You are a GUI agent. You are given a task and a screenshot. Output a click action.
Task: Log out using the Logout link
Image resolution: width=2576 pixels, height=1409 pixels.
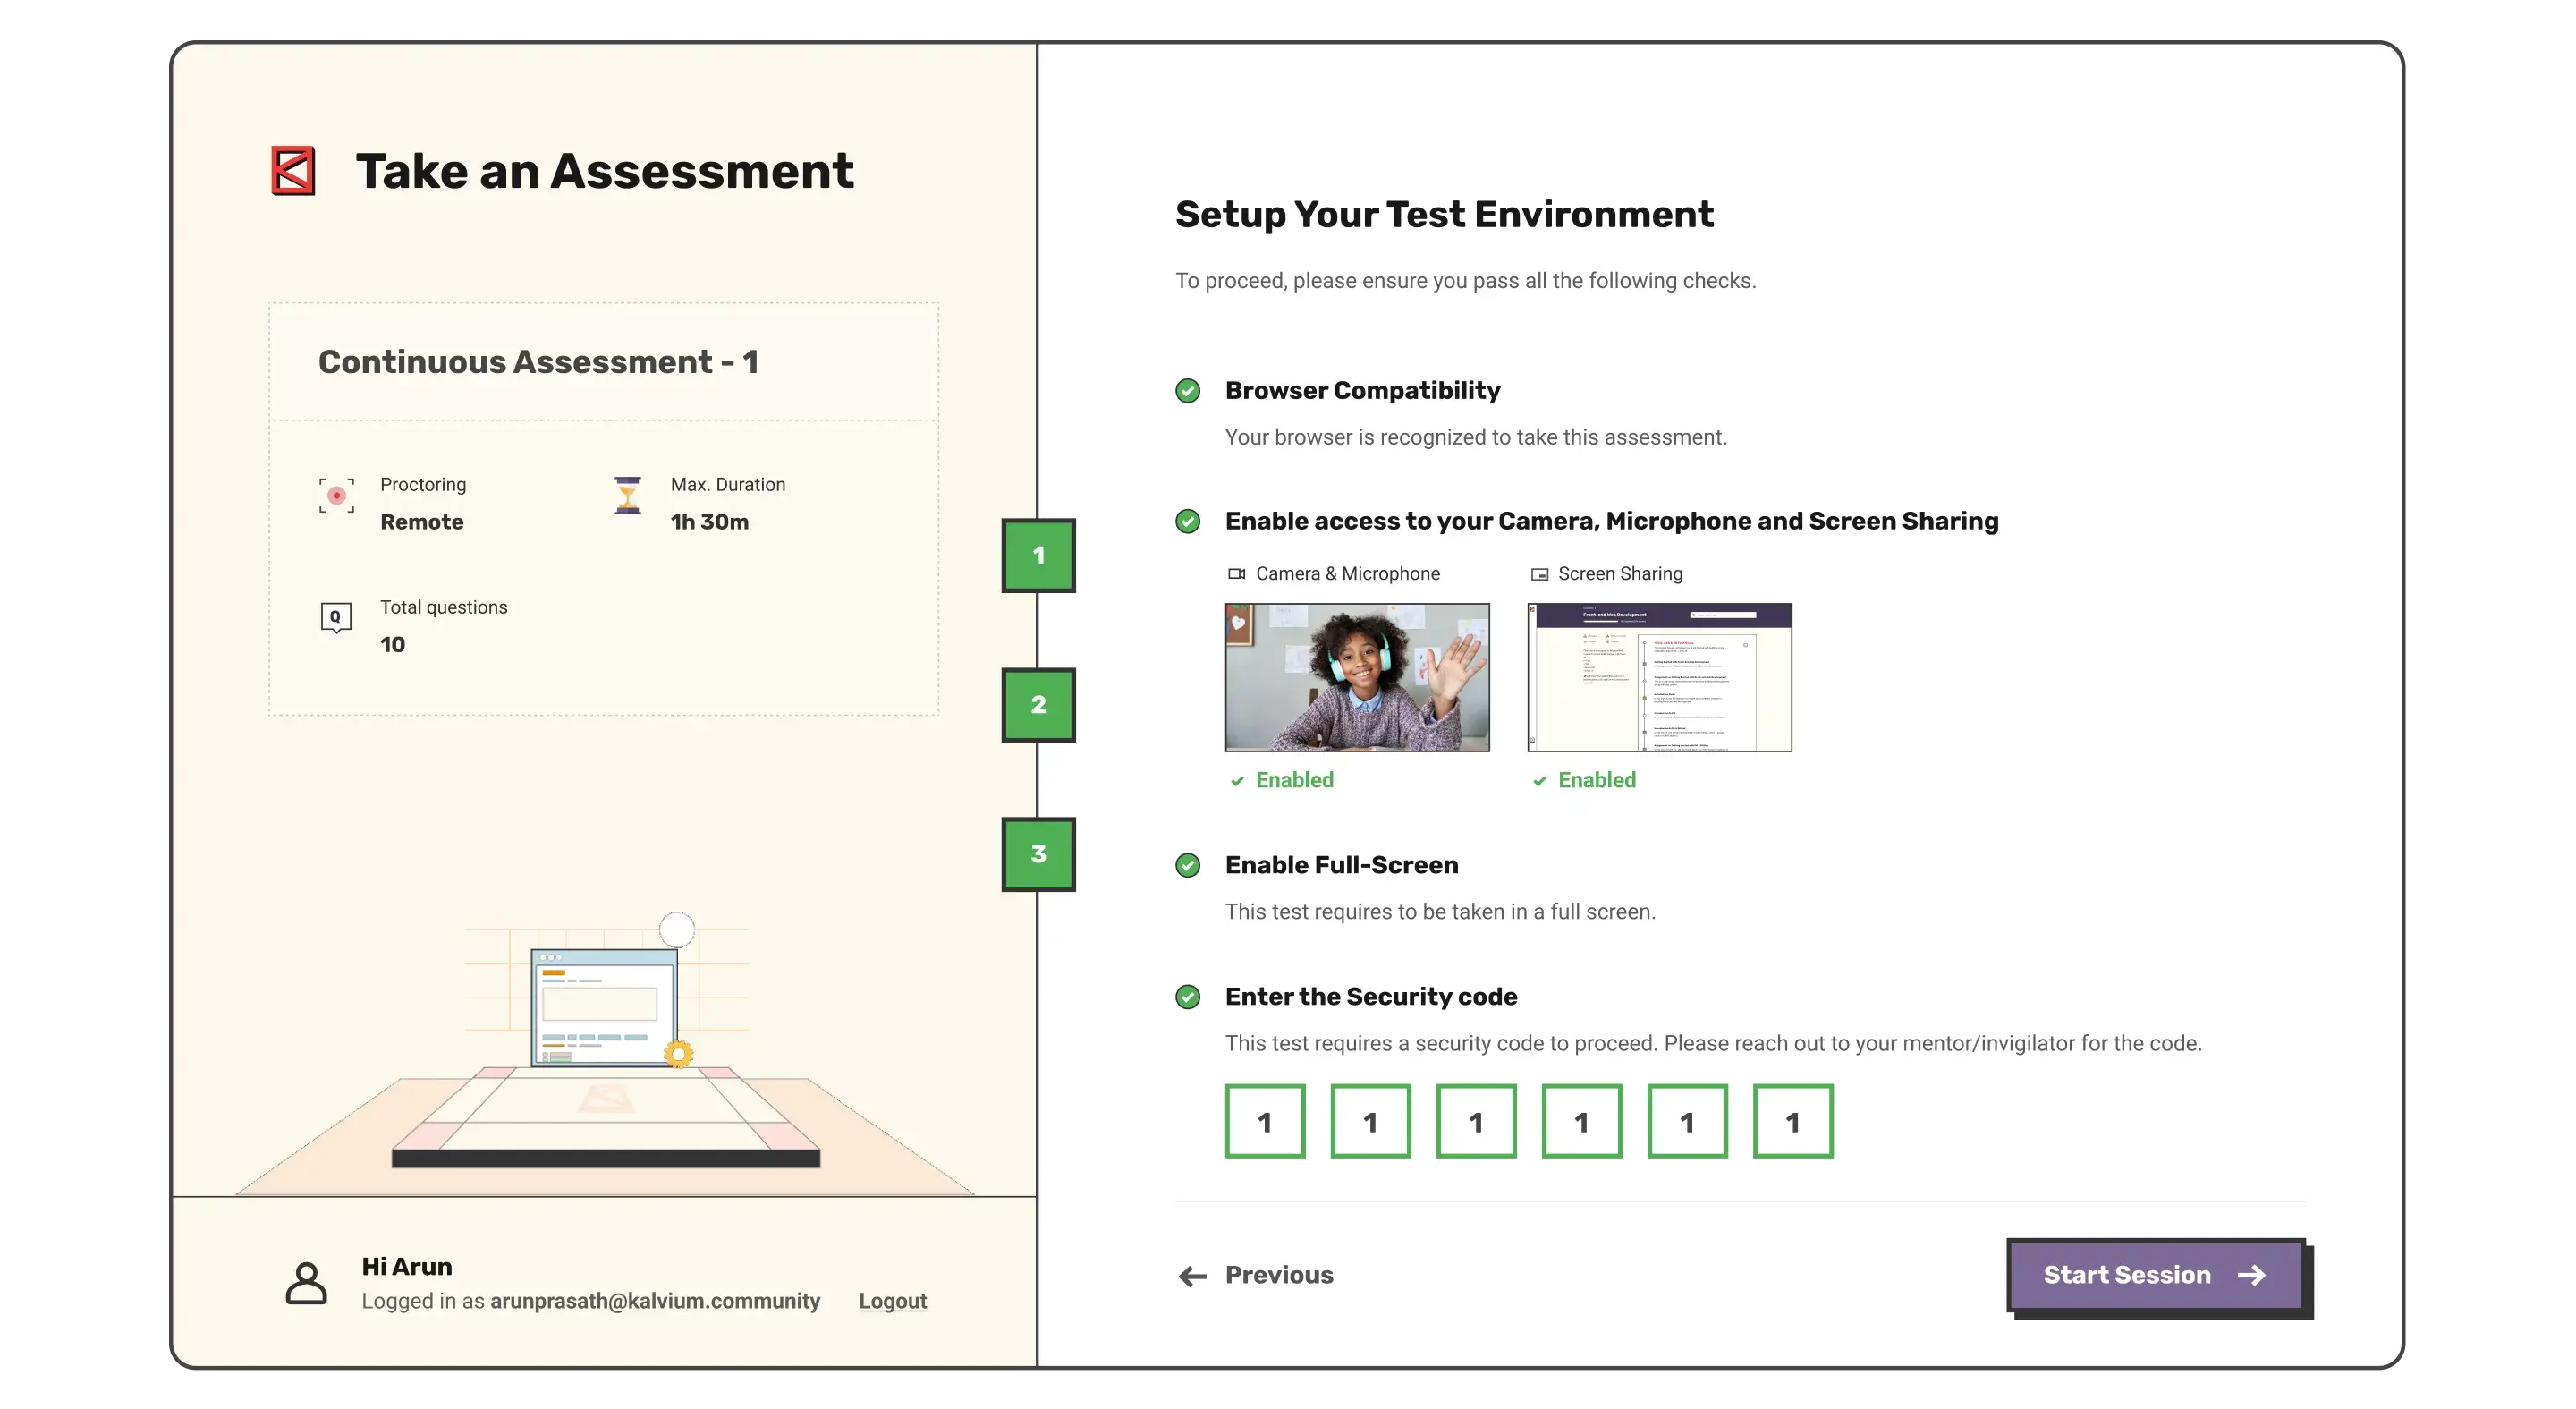click(892, 1301)
